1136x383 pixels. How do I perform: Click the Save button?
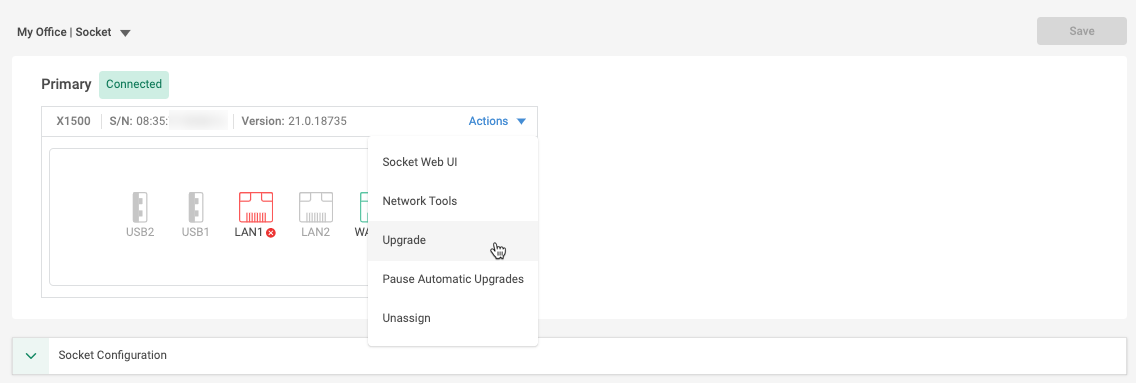[1082, 31]
